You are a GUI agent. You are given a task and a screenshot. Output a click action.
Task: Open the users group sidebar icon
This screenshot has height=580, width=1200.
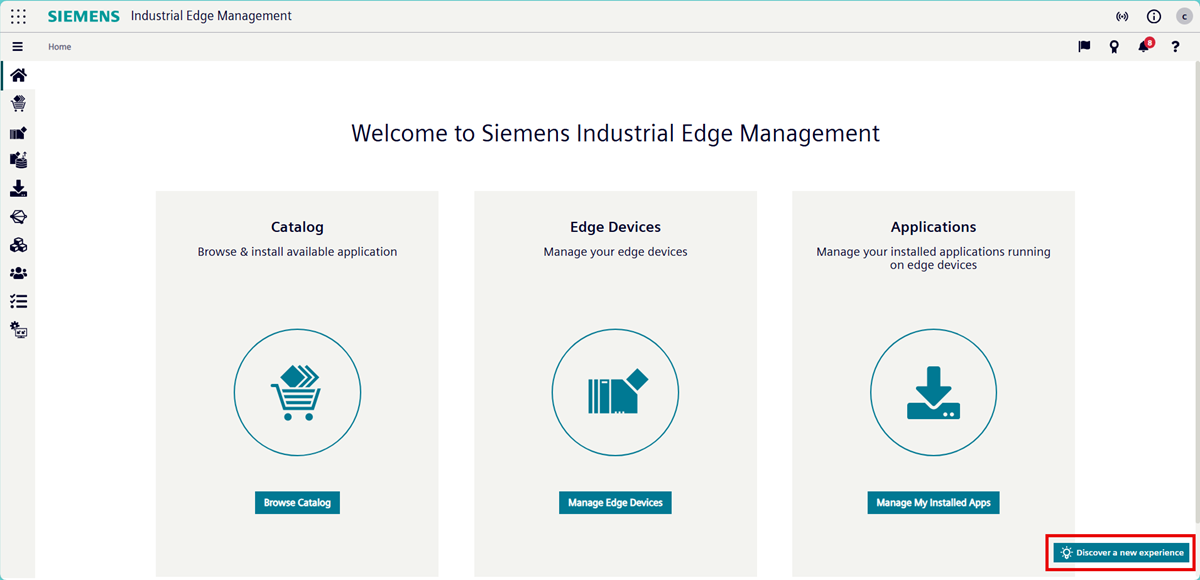pyautogui.click(x=18, y=273)
